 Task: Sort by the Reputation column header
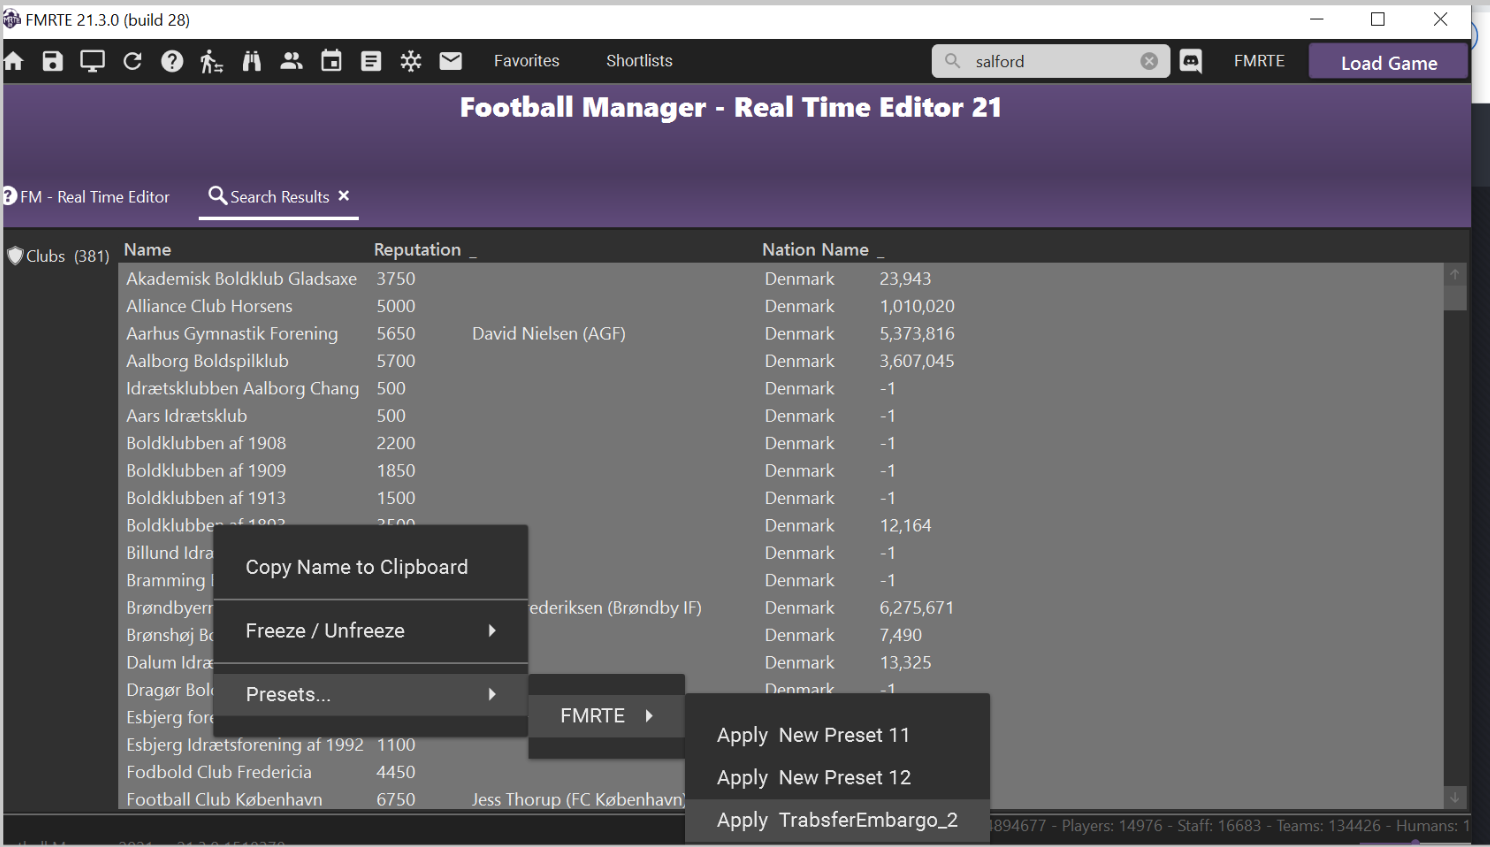417,250
